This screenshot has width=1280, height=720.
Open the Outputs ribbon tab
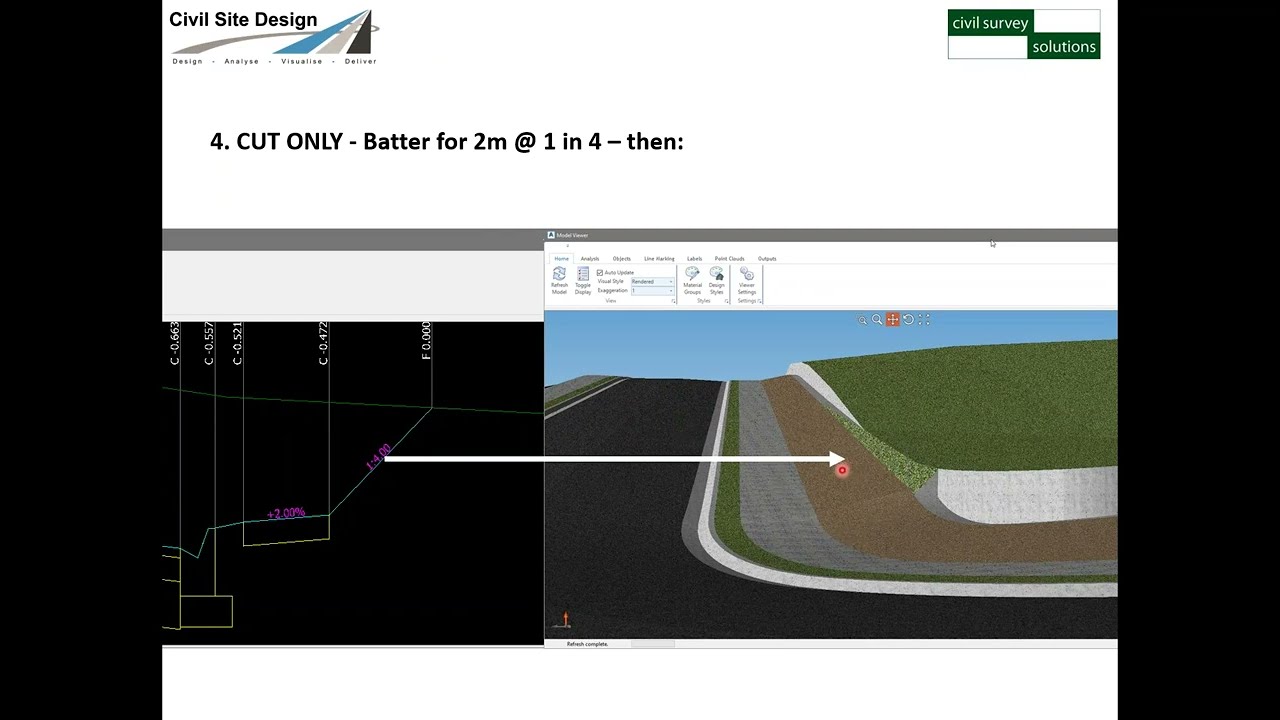[767, 259]
